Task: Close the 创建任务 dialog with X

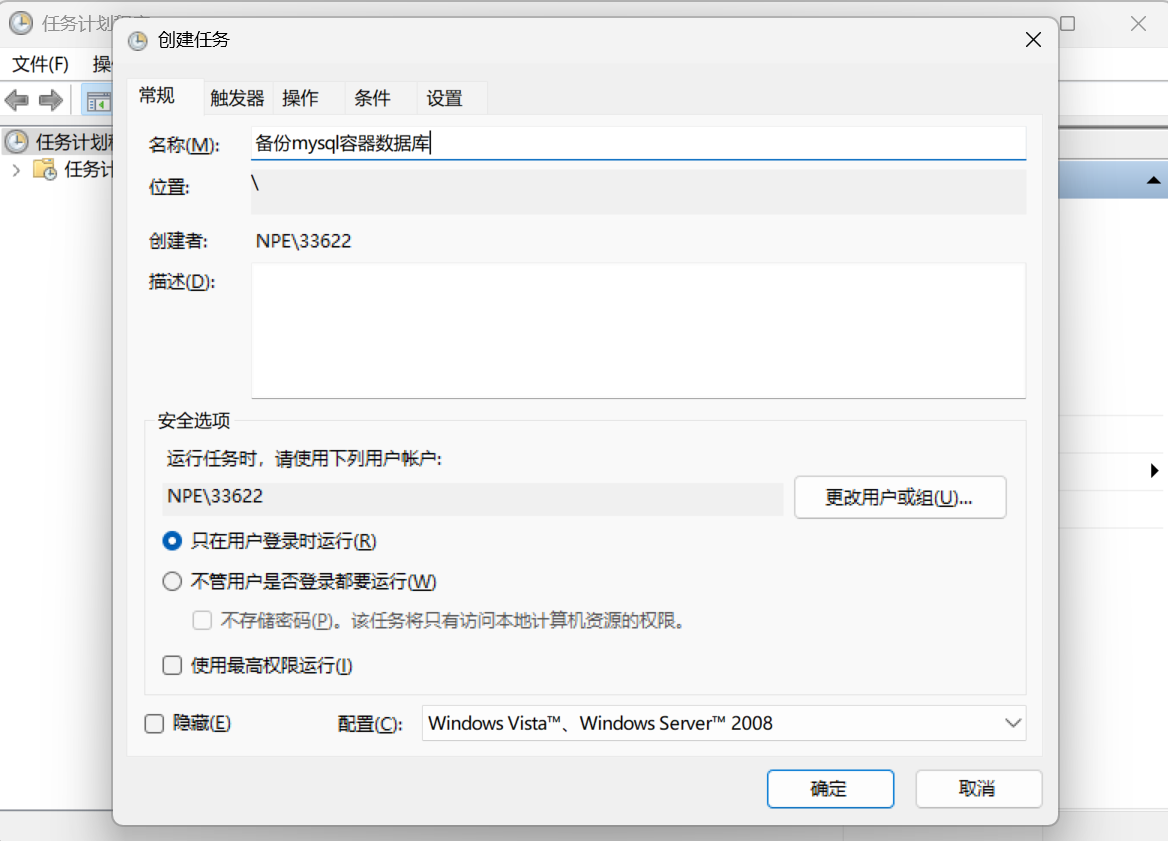Action: 1034,40
